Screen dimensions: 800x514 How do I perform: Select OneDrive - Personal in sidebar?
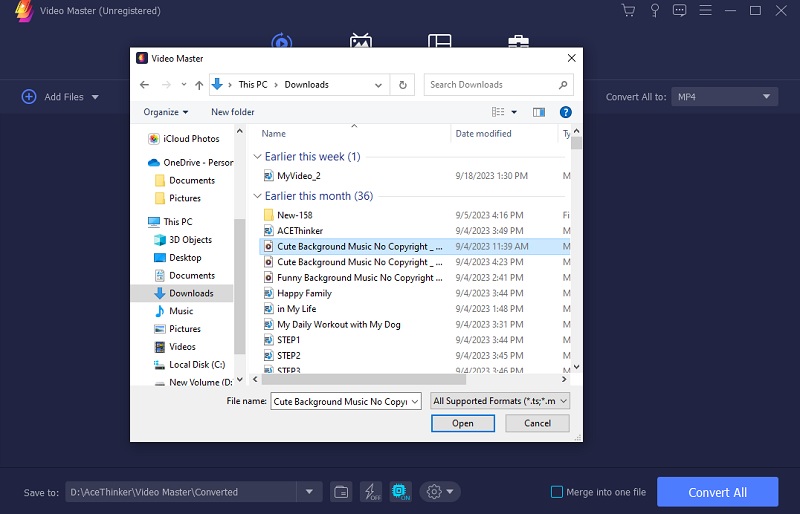point(190,162)
